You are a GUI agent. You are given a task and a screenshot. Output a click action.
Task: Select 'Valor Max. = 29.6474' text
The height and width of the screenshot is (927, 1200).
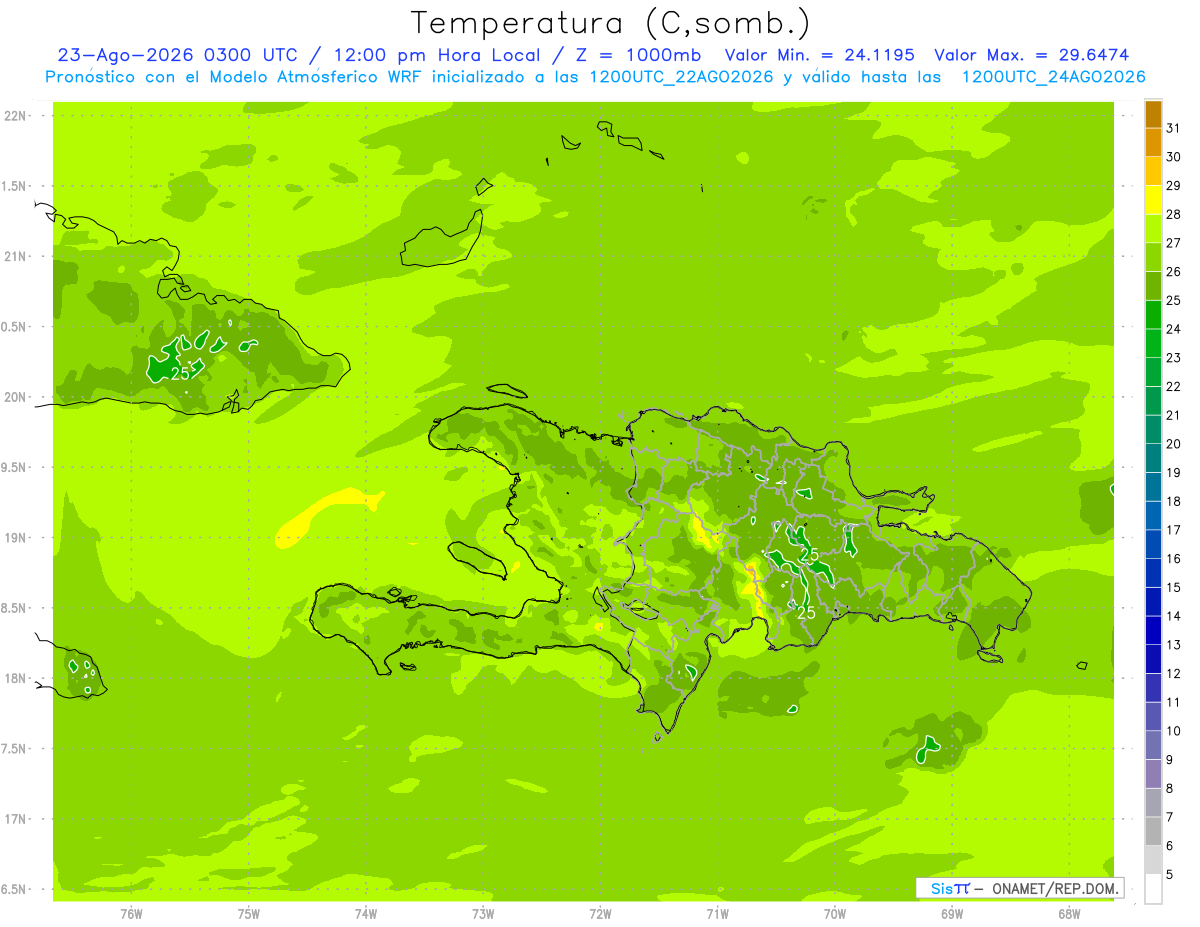(1032, 55)
